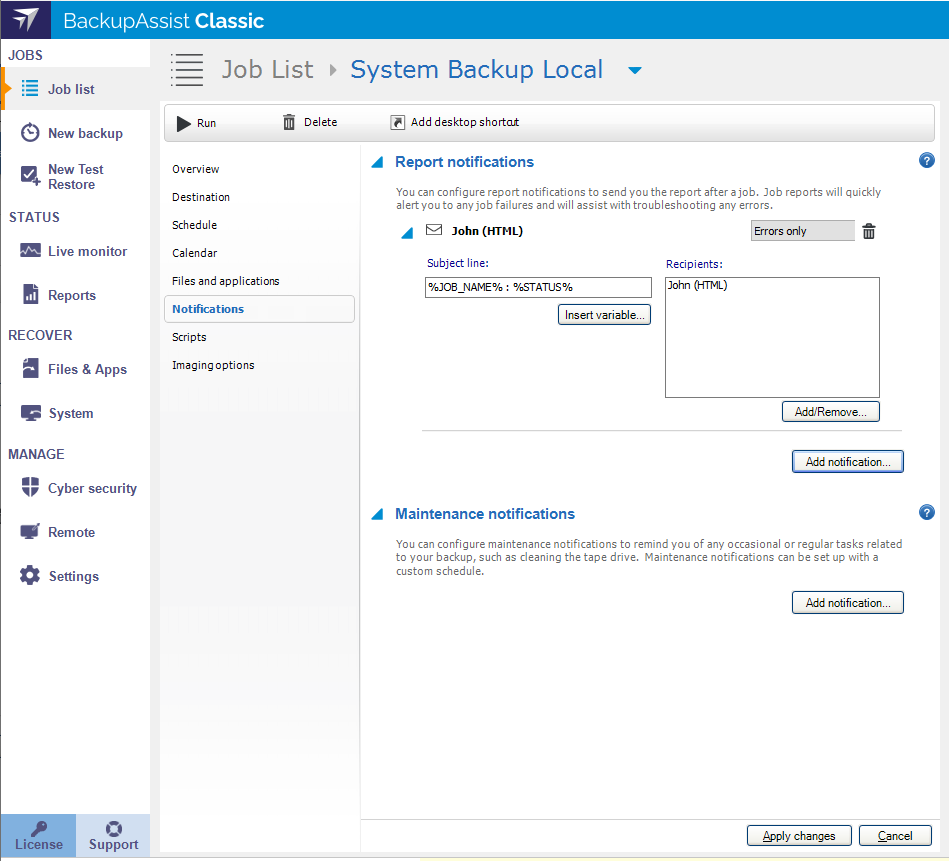
Task: Click in the Subject line field
Action: pos(538,287)
